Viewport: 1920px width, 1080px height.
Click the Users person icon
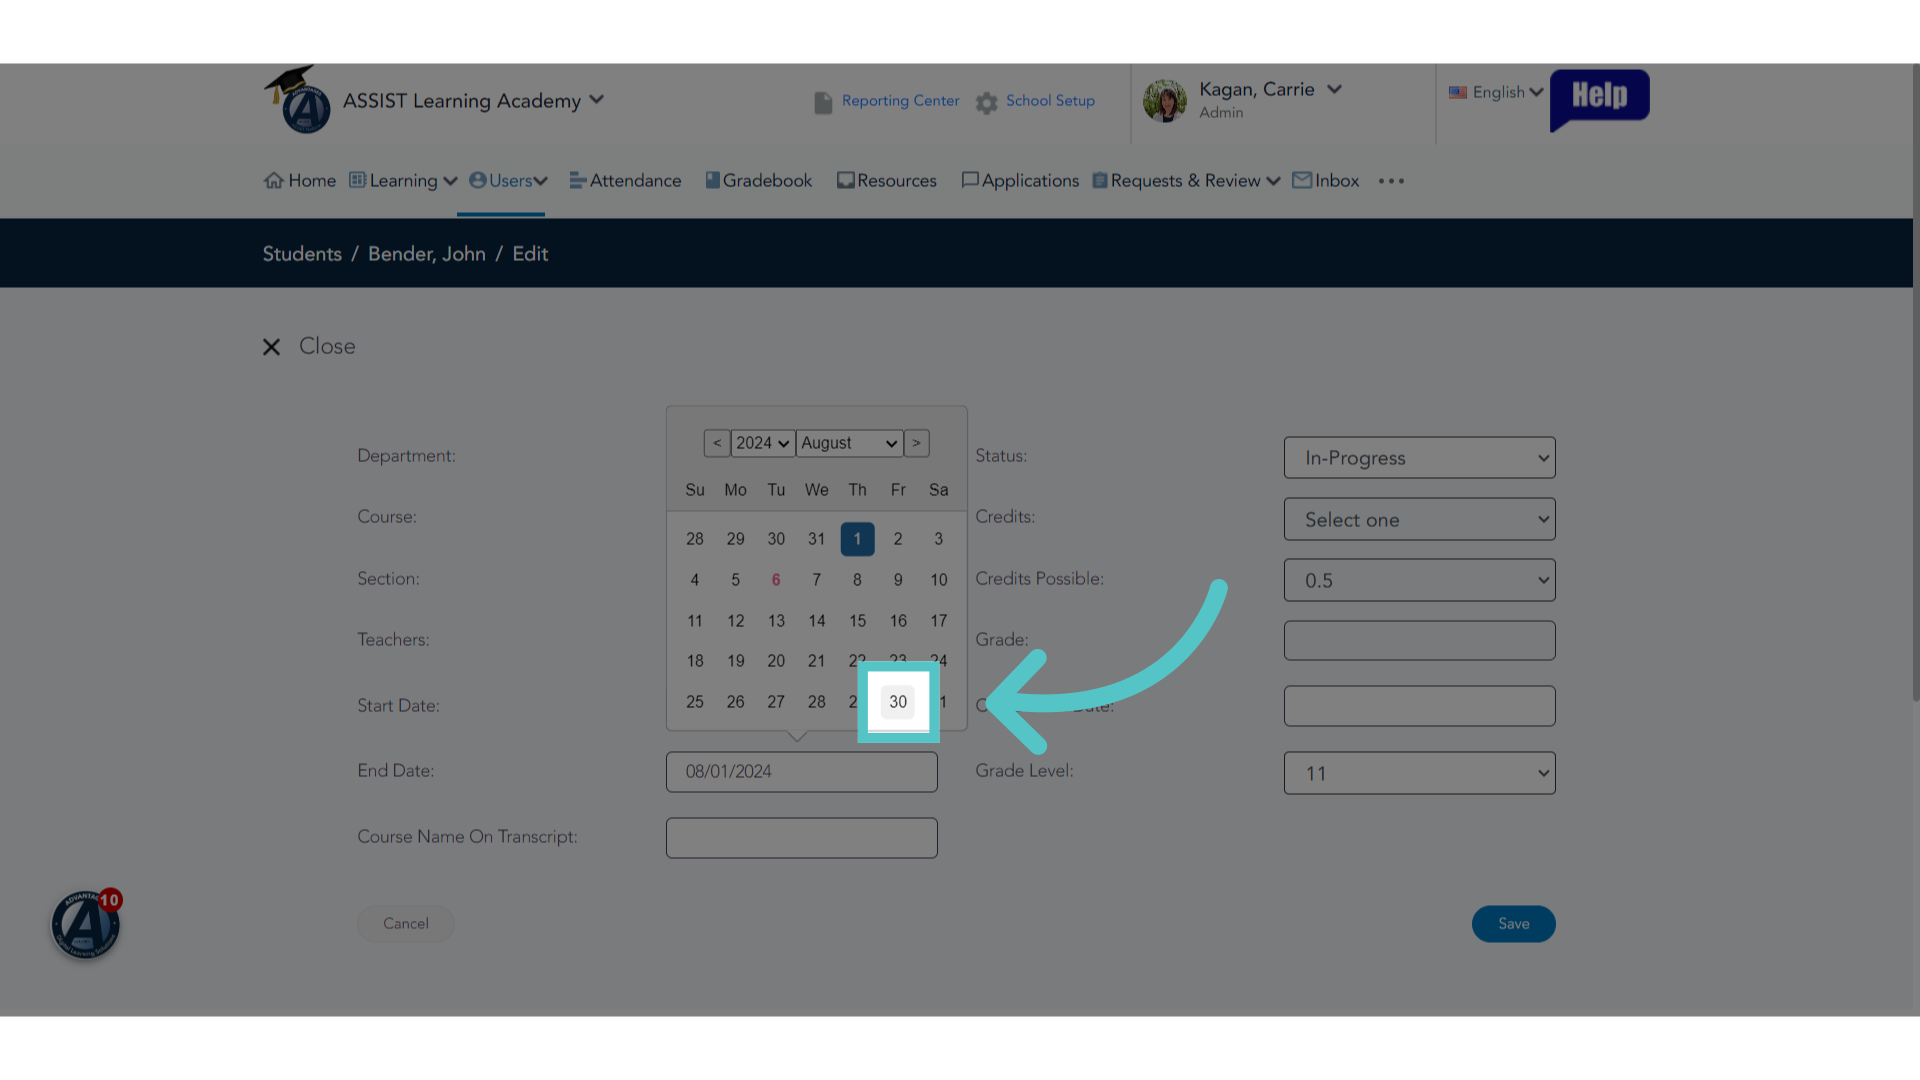tap(478, 180)
